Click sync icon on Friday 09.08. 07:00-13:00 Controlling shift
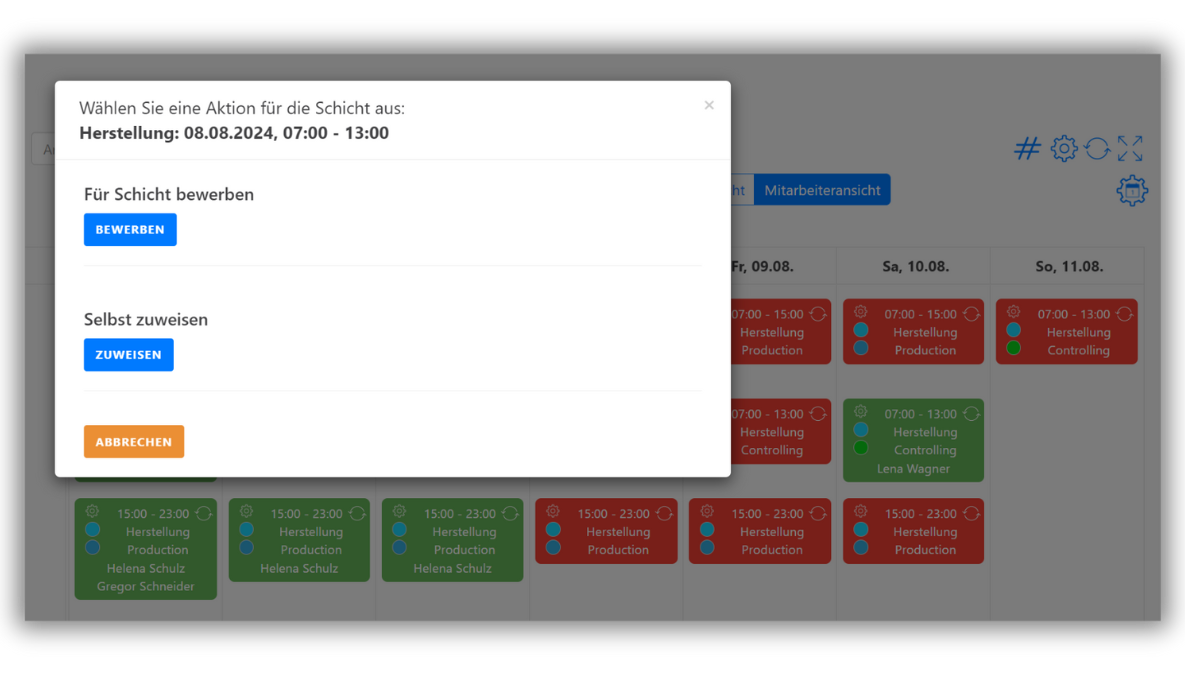 [818, 414]
